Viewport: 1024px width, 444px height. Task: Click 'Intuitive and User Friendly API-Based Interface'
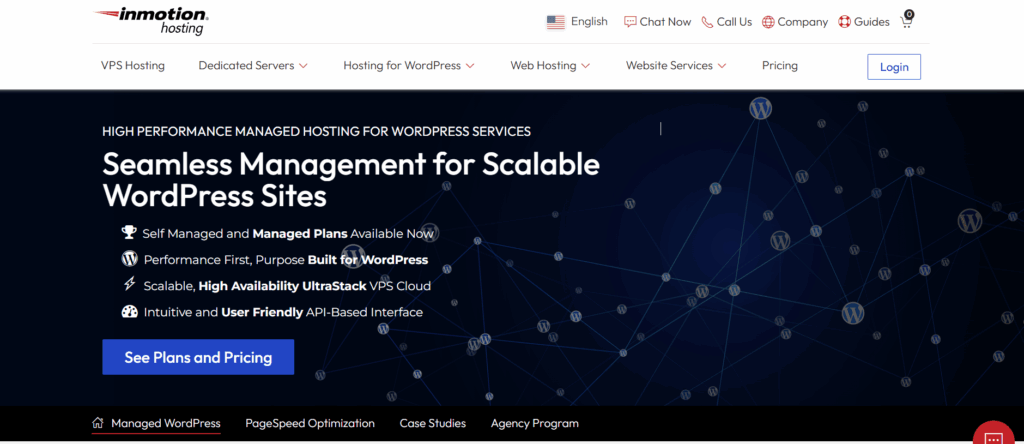283,312
